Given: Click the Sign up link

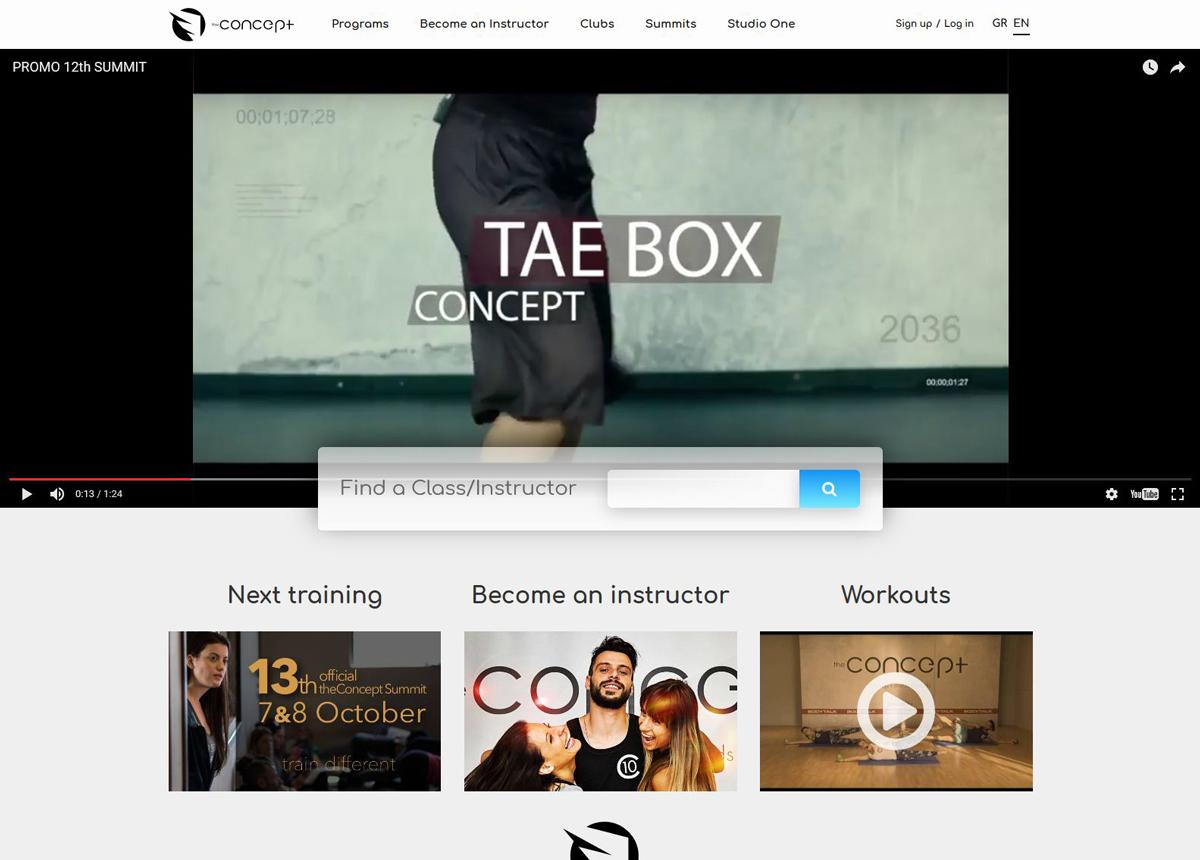Looking at the screenshot, I should (x=913, y=24).
